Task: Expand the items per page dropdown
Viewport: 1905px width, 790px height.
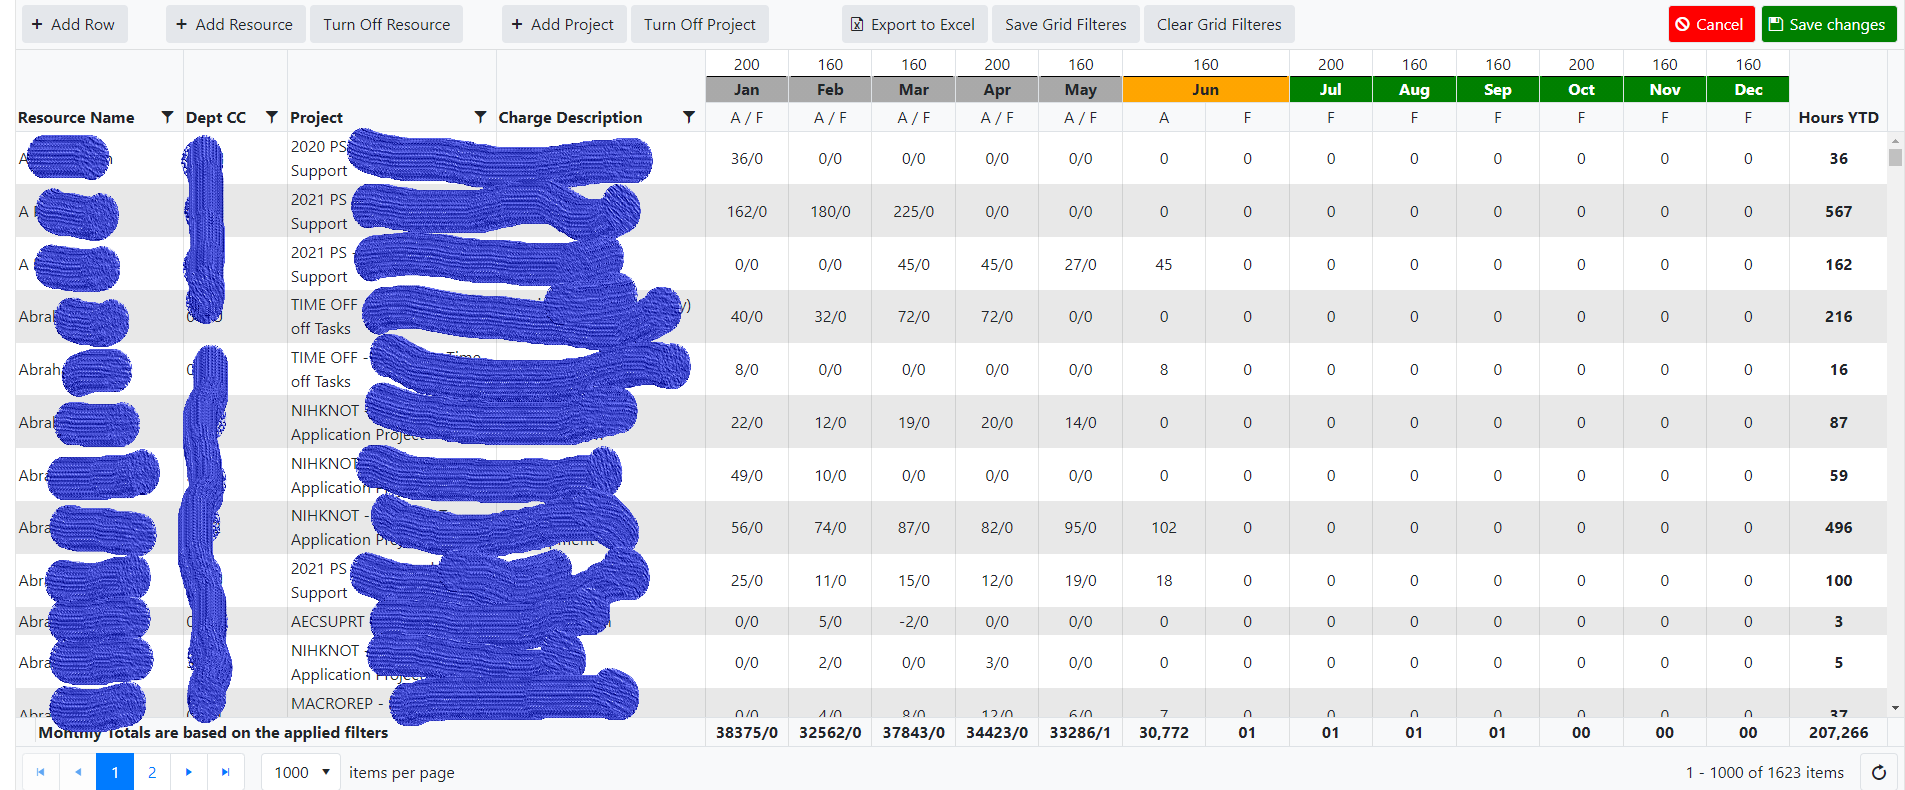Action: point(301,772)
